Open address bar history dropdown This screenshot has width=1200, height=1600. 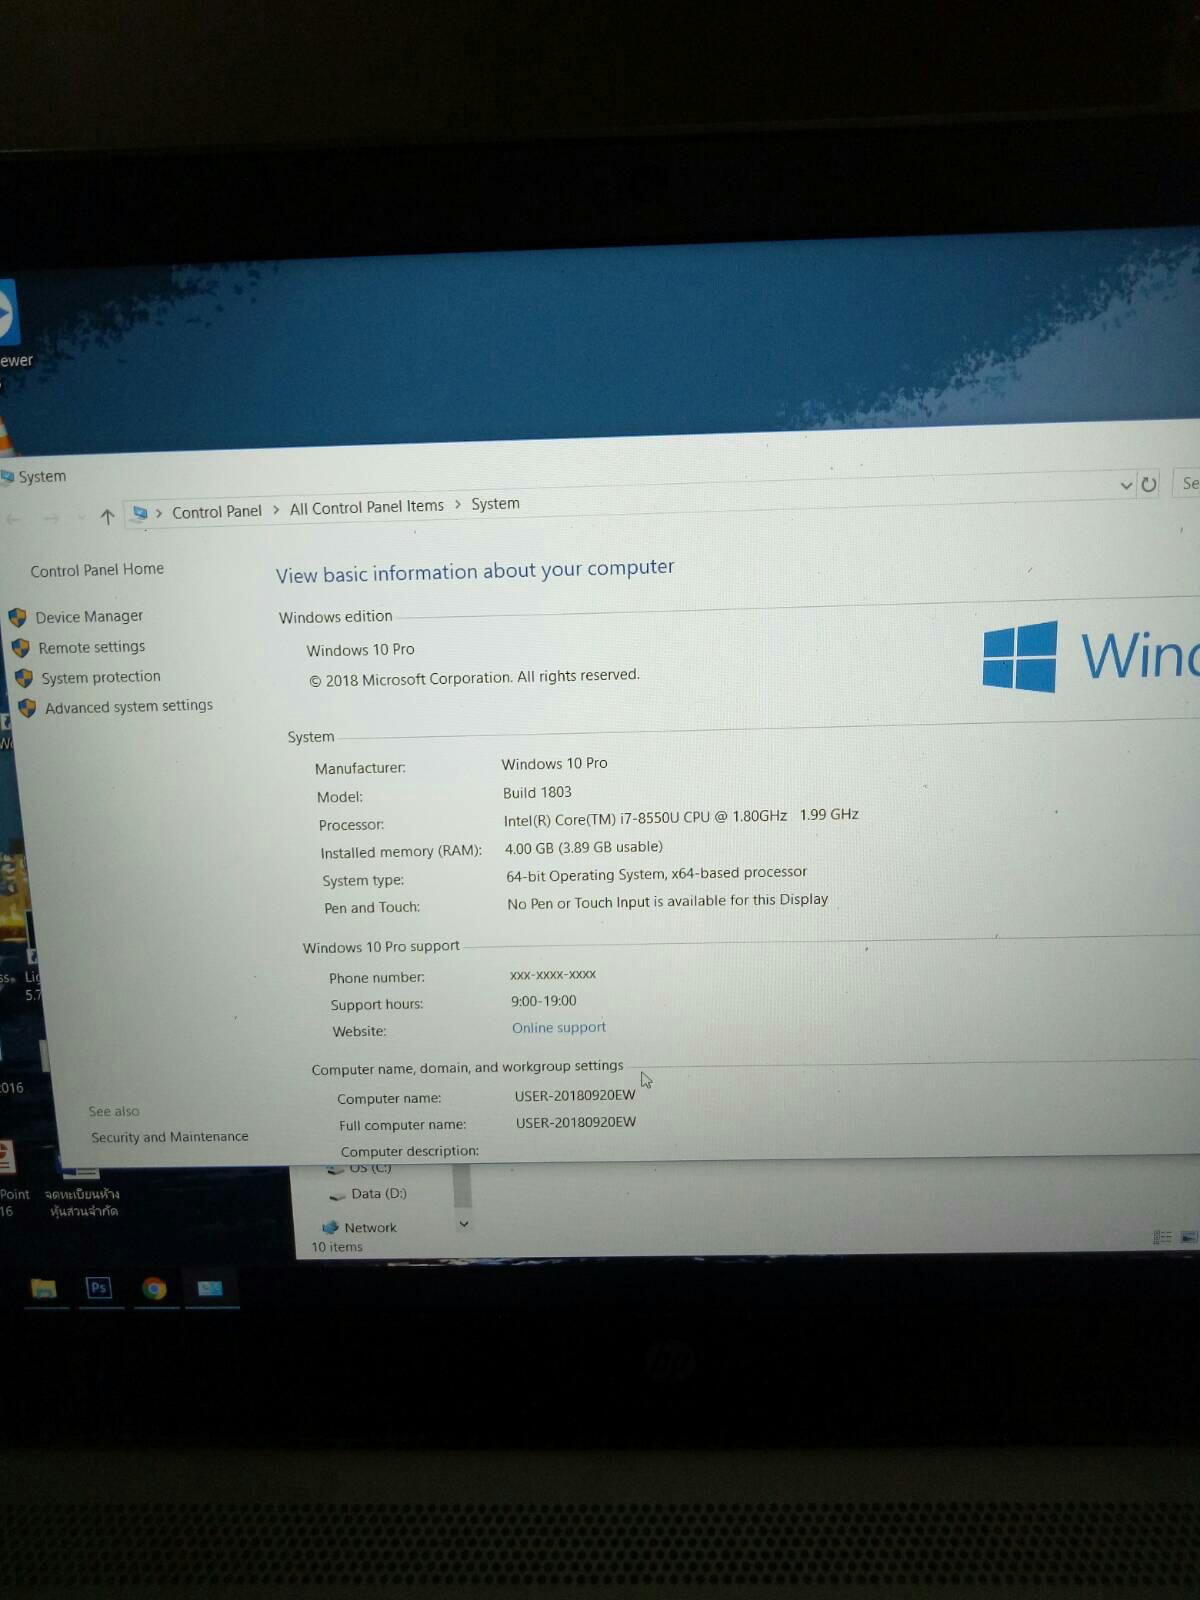point(1126,485)
